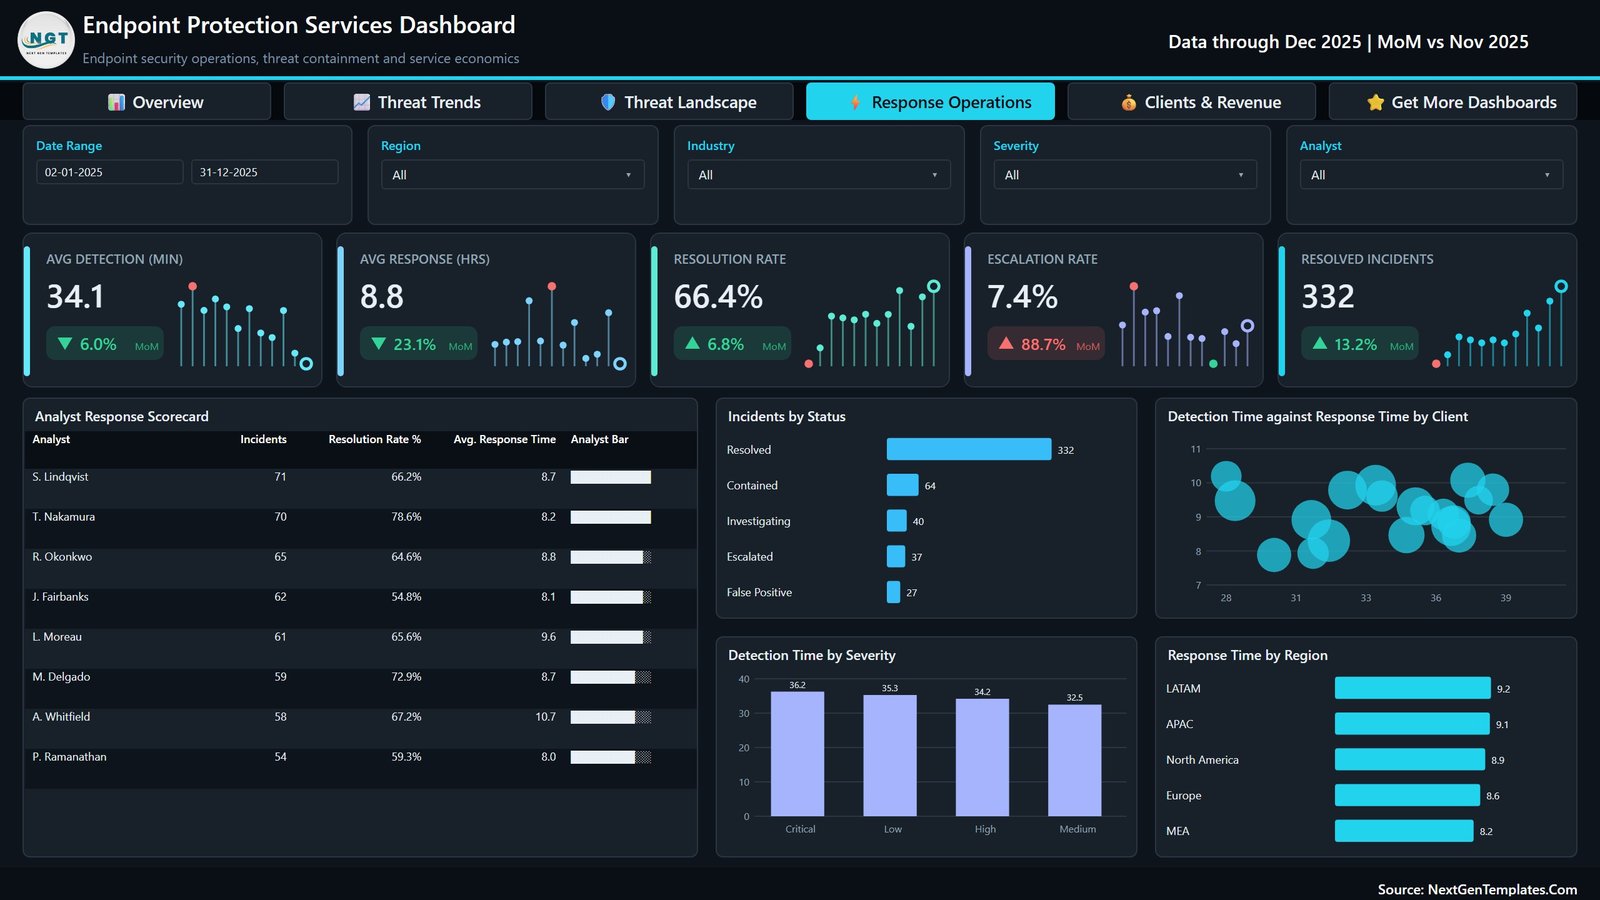Expand the Industry filter dropdown
This screenshot has width=1600, height=900.
pyautogui.click(x=819, y=175)
